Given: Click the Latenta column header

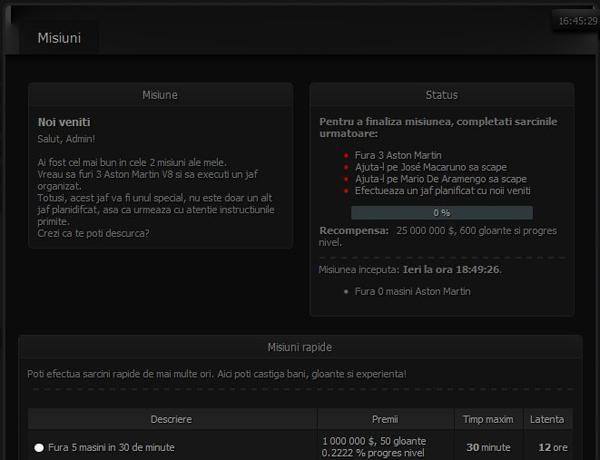Looking at the screenshot, I should coord(546,419).
